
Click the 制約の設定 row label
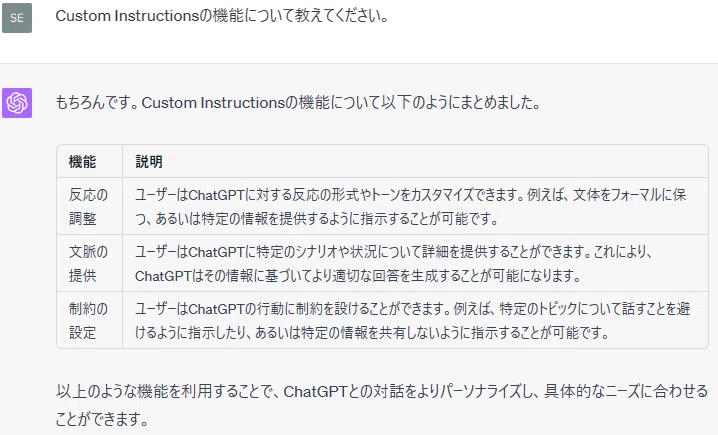click(x=88, y=321)
